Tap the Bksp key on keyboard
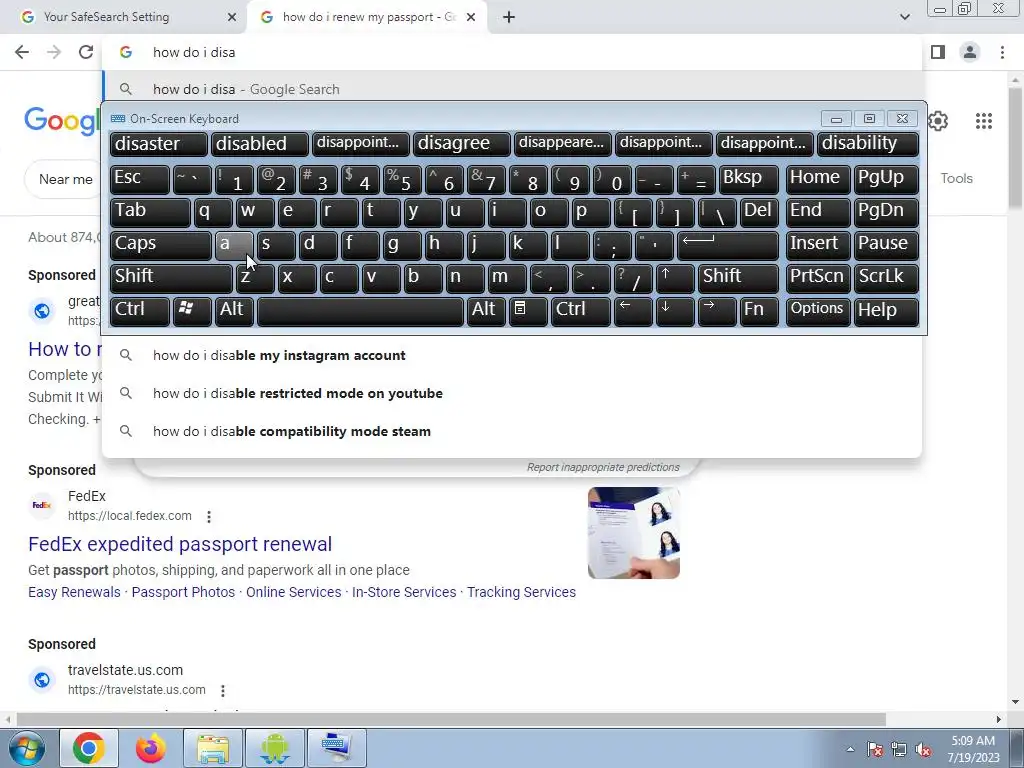The height and width of the screenshot is (768, 1024). click(x=748, y=179)
